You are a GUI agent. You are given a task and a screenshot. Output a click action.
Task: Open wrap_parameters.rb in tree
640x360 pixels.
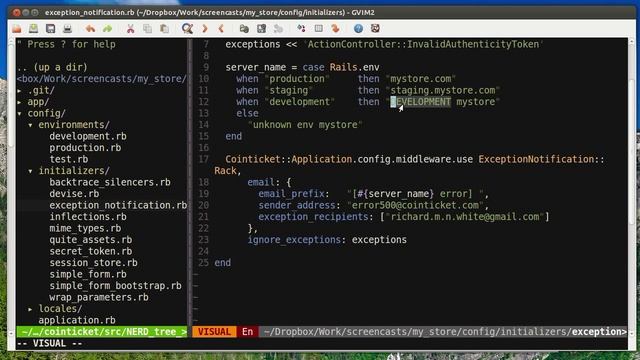(99, 297)
